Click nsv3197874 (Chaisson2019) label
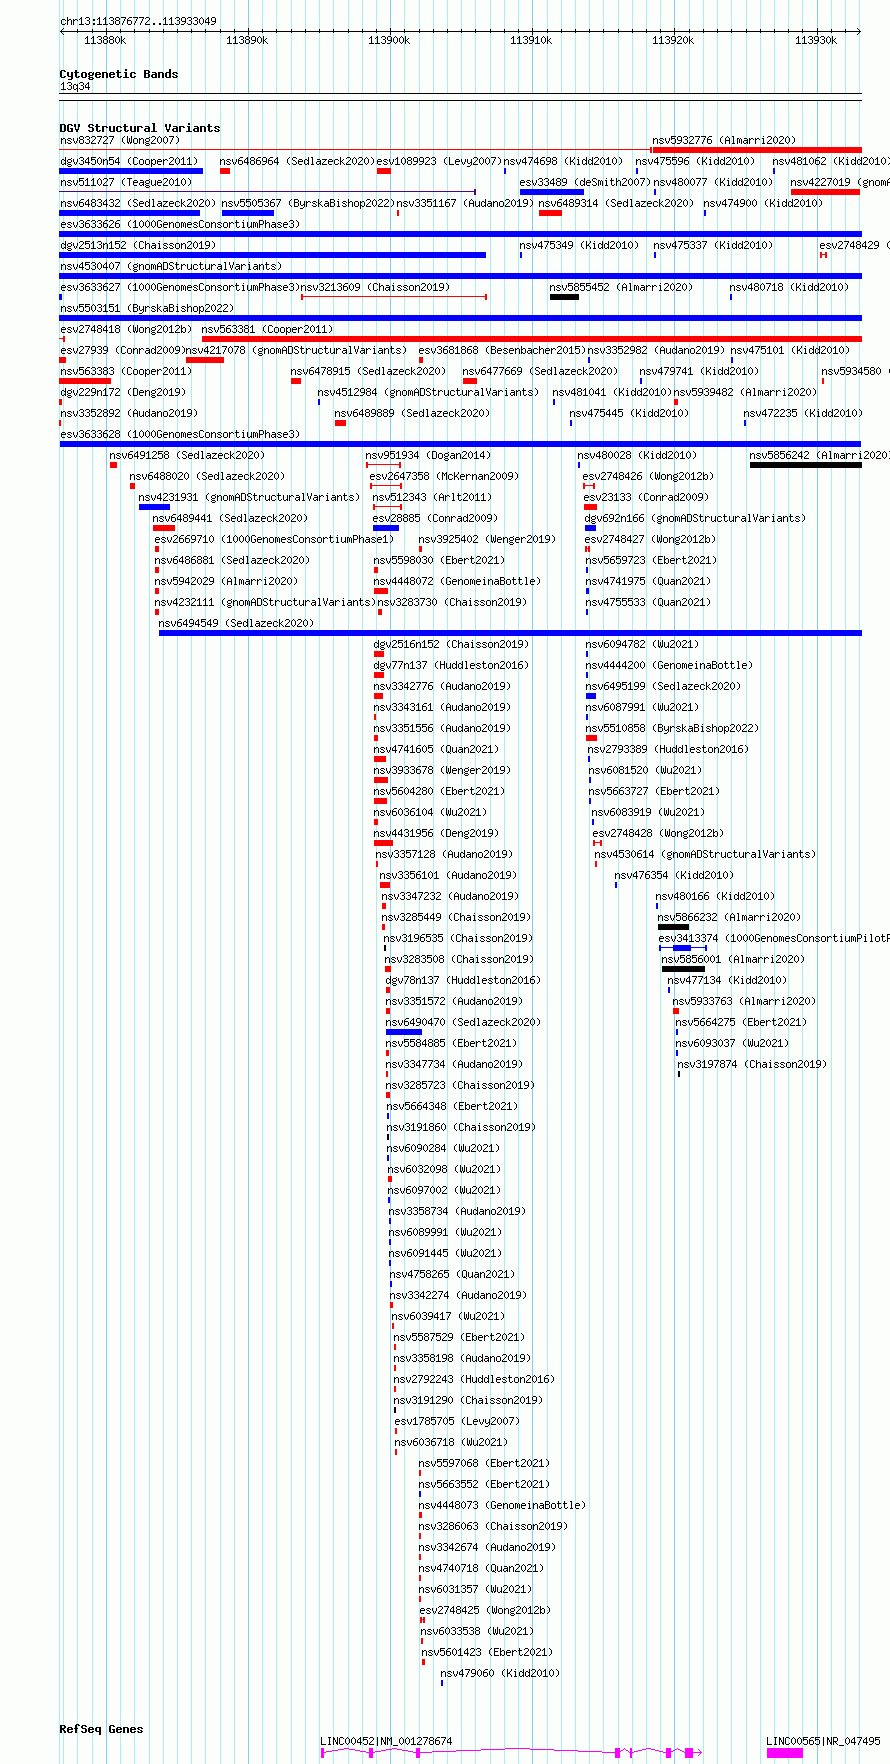The width and height of the screenshot is (890, 1764). click(753, 1065)
